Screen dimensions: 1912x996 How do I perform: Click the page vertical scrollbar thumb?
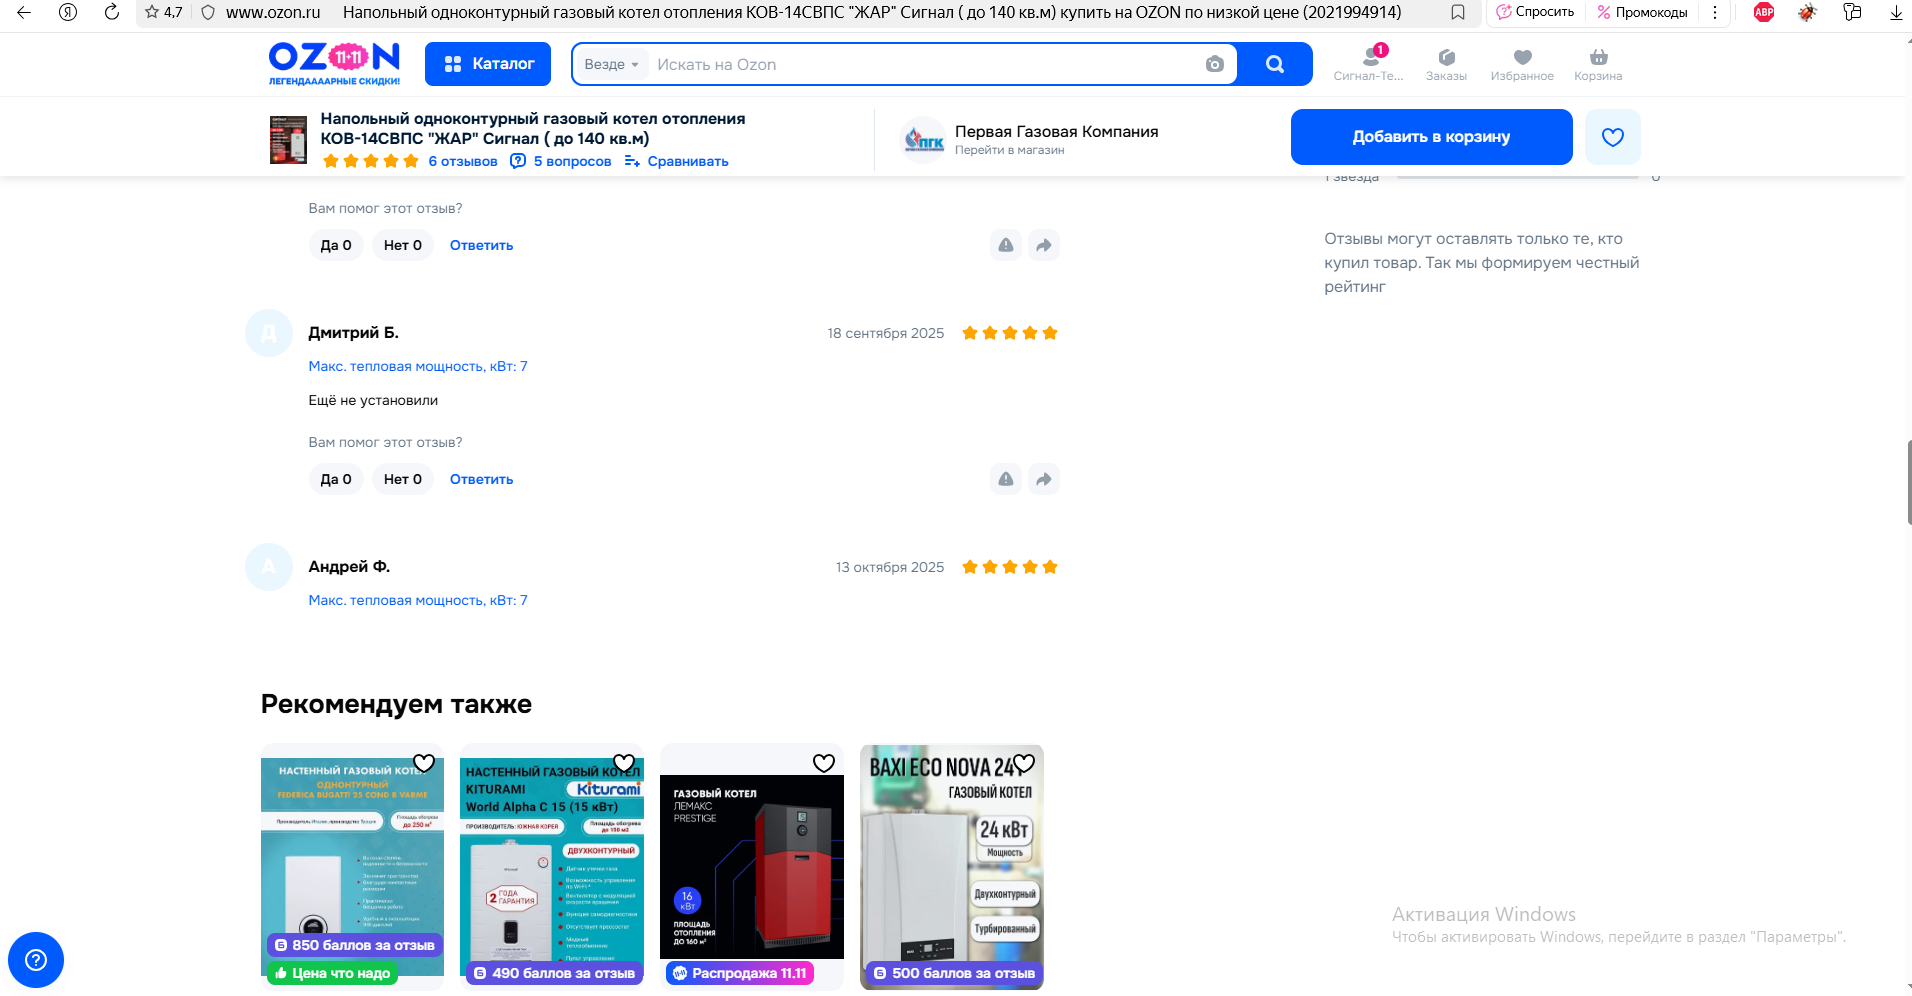coord(1908,482)
